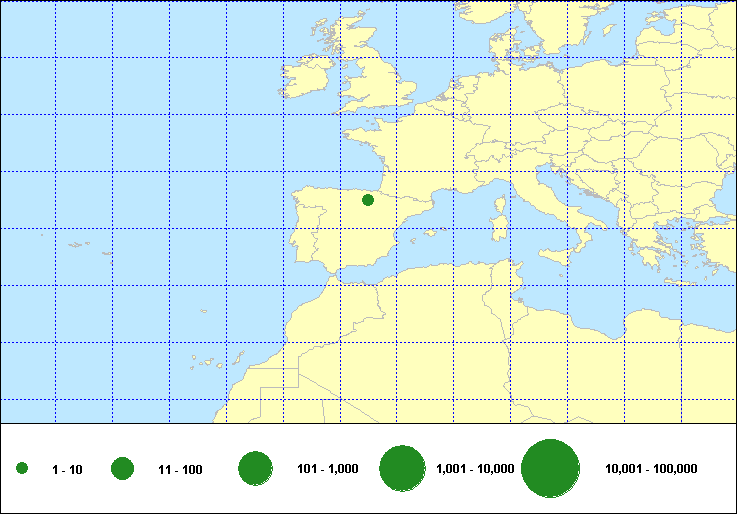The height and width of the screenshot is (514, 737).
Task: Click the "1,001 - 10,000" legend label
Action: pos(475,469)
